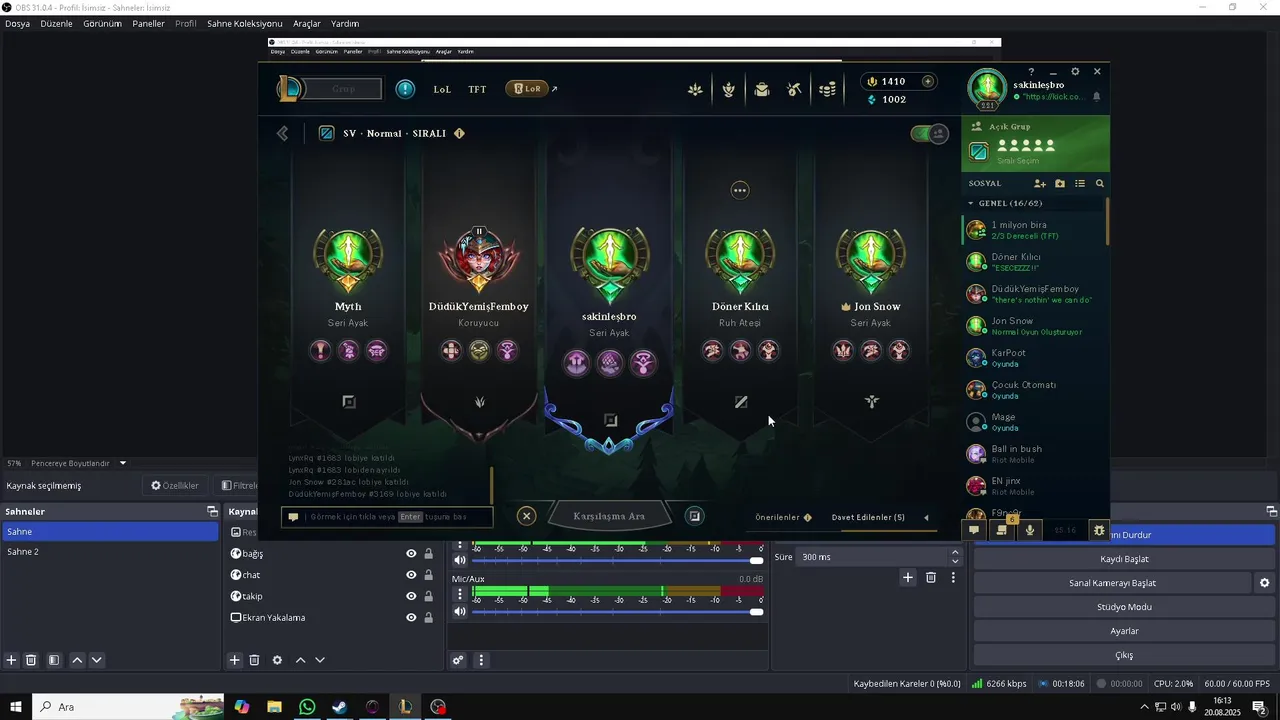Open transition three-dot properties menu
The image size is (1280, 720).
point(953,577)
